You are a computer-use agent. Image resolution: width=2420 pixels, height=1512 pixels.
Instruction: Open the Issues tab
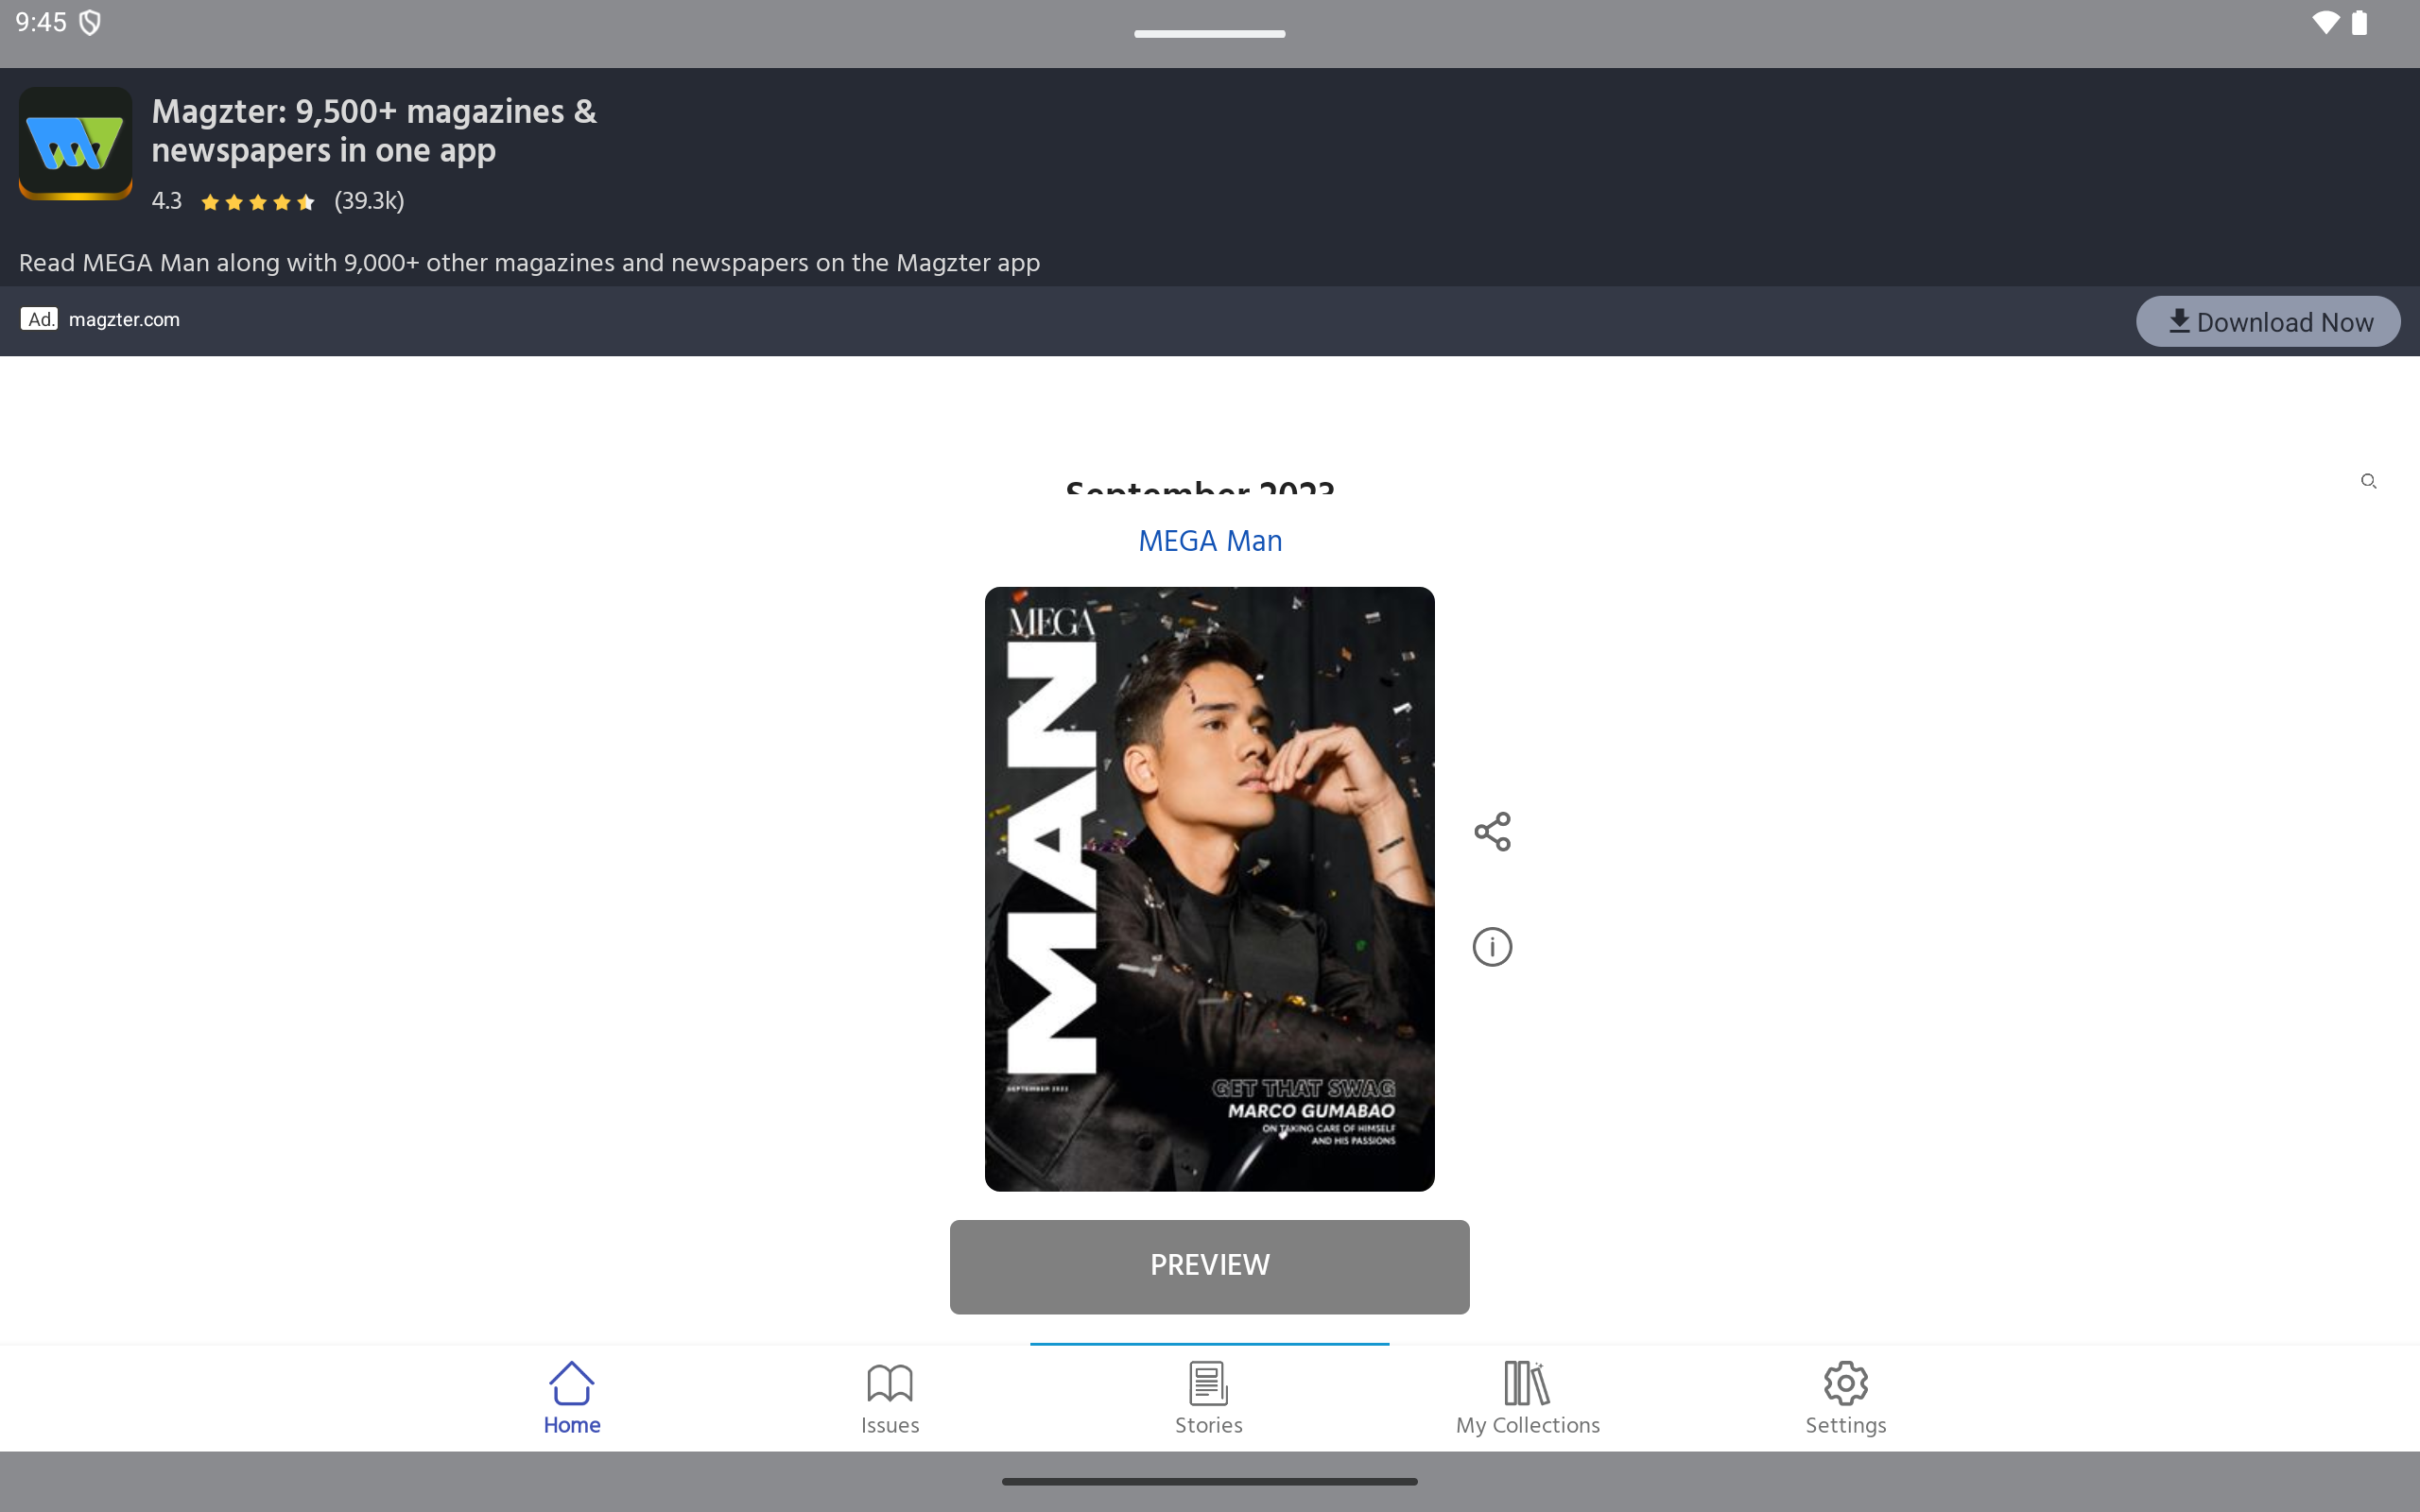pos(890,1397)
